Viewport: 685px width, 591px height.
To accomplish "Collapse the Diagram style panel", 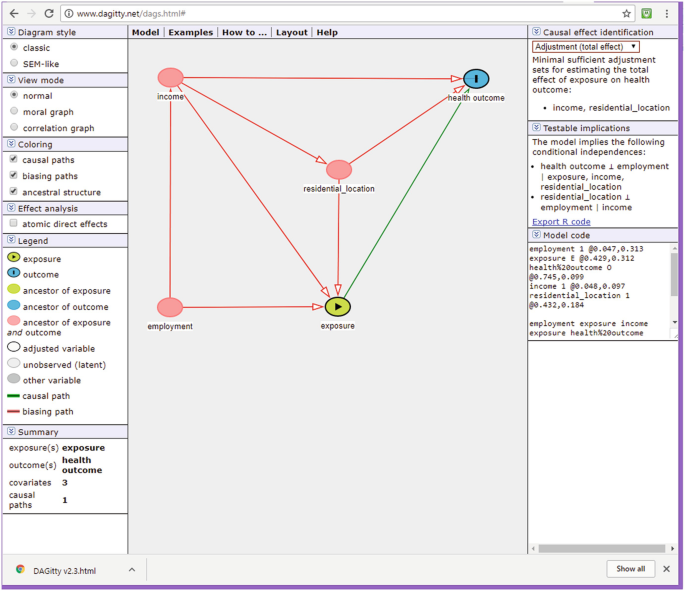I will [10, 32].
